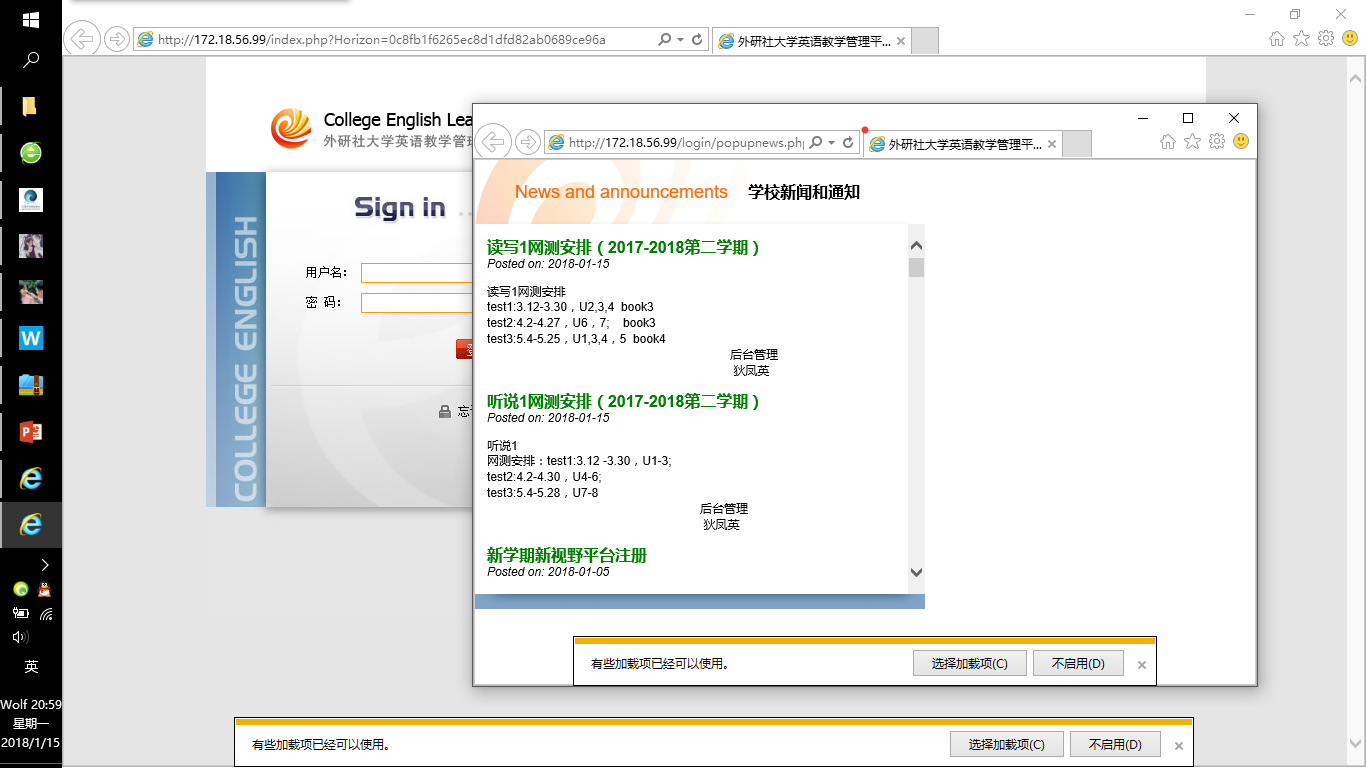Click the smiley feedback icon in popup
Screen dimensions: 1366x768
coord(1241,142)
